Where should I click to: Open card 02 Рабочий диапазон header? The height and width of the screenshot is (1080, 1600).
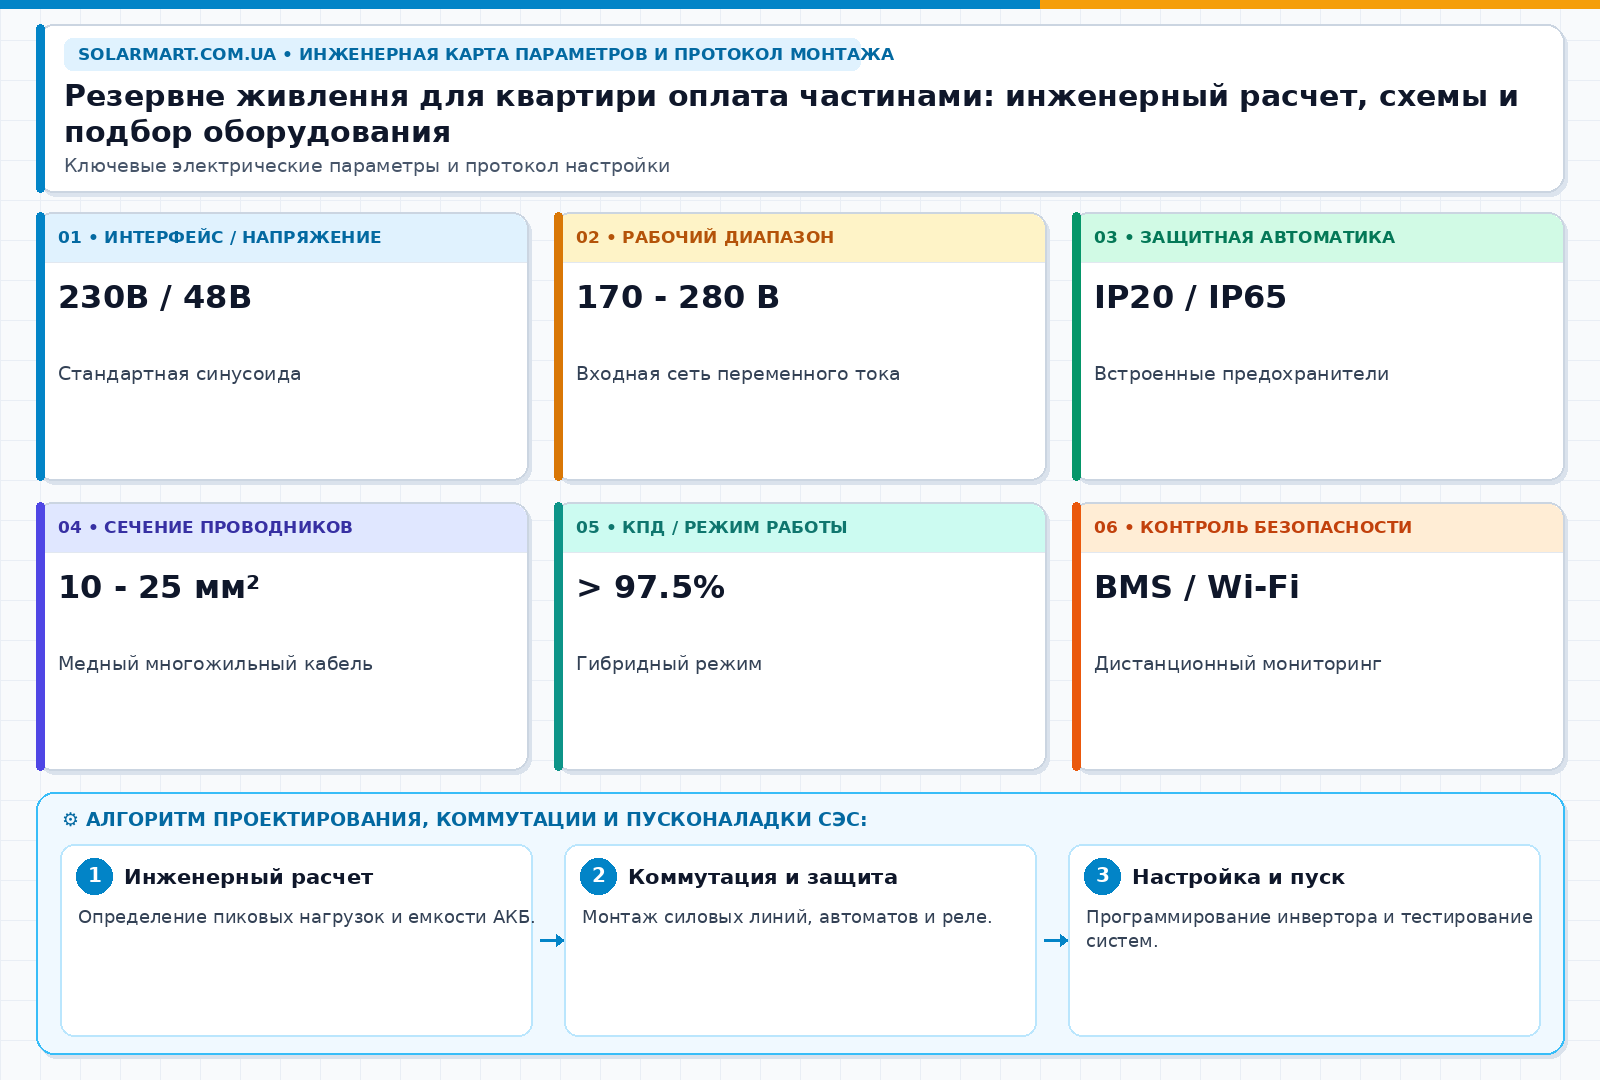[x=804, y=238]
